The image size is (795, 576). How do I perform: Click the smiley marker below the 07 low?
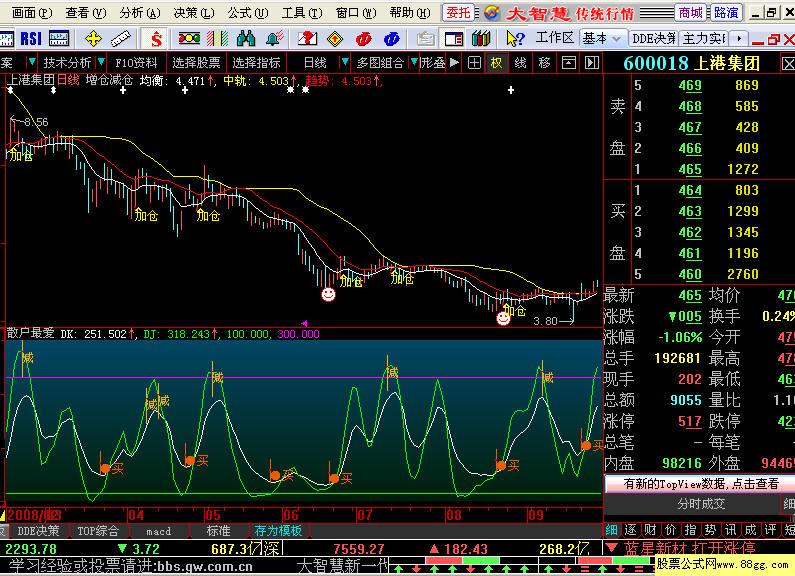point(329,294)
